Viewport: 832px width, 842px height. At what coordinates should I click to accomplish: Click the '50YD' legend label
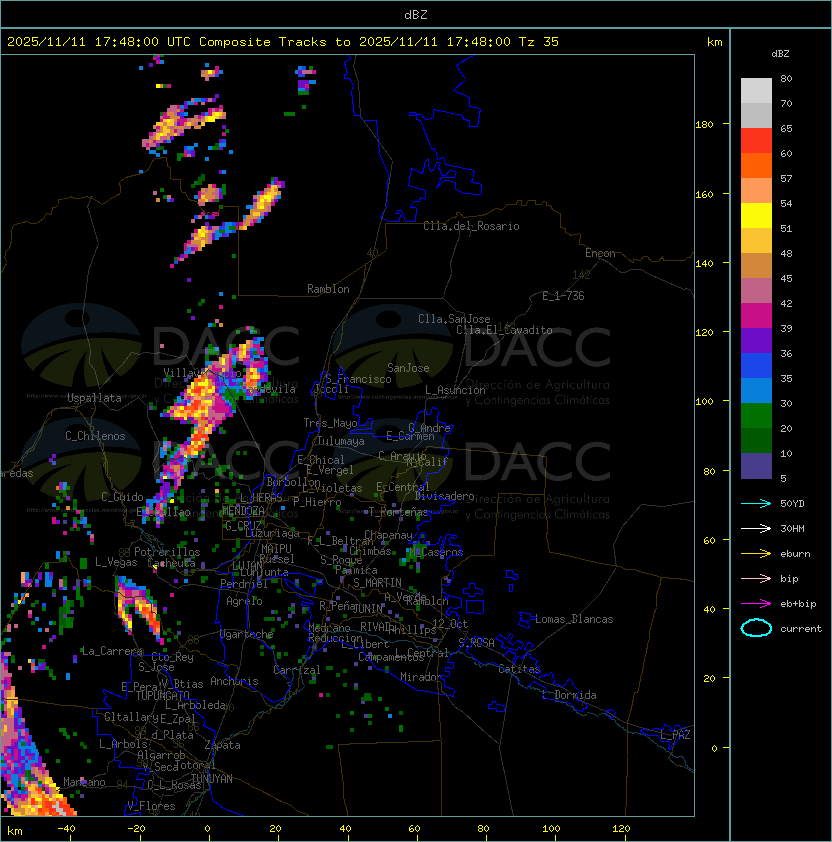792,504
